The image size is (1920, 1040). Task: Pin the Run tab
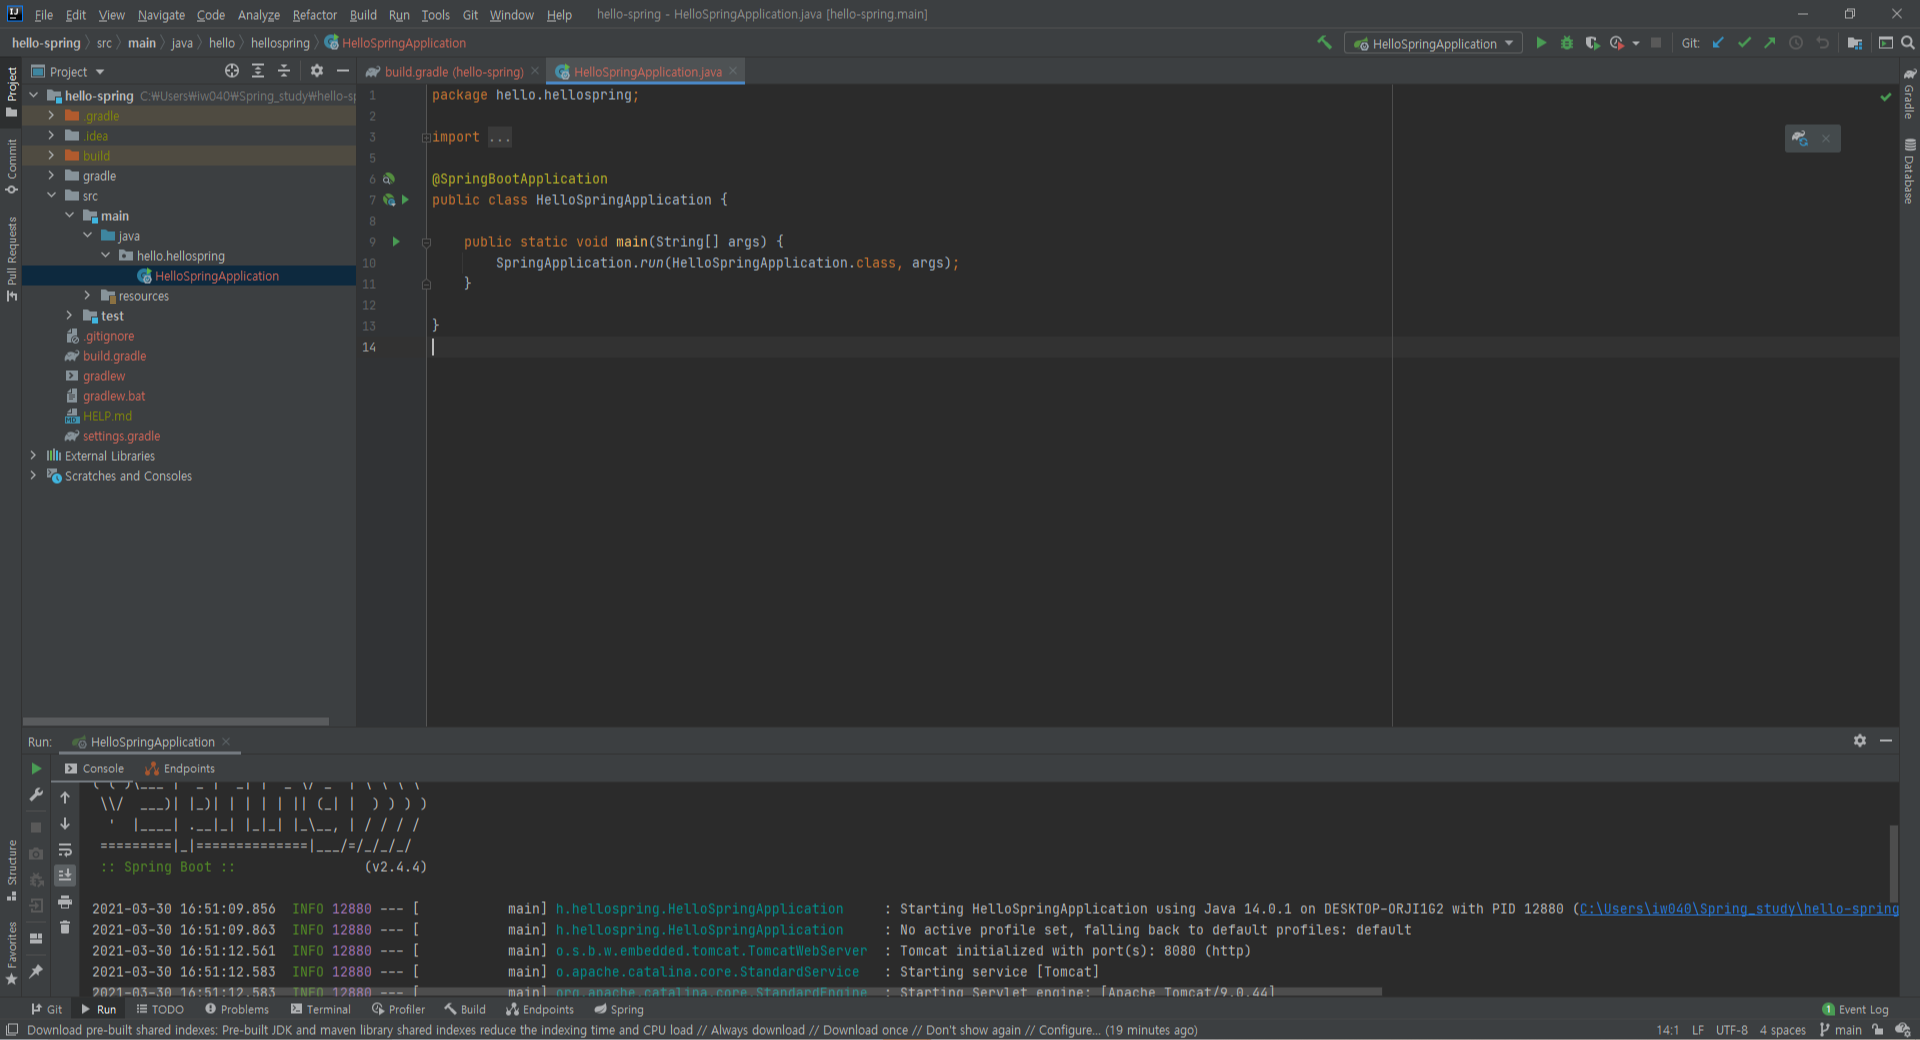(36, 971)
